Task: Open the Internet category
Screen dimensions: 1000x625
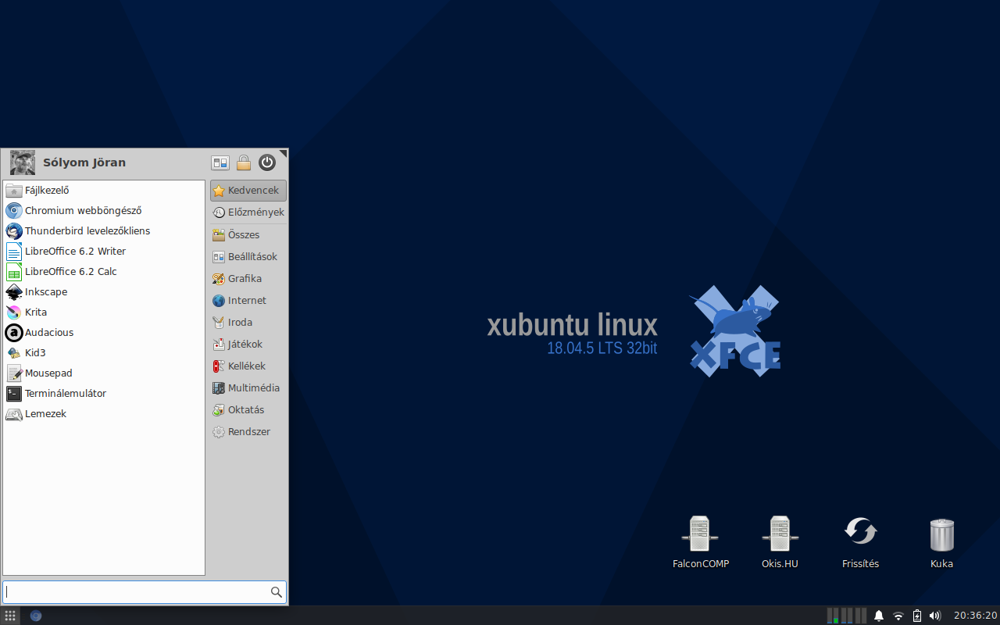Action: (248, 300)
